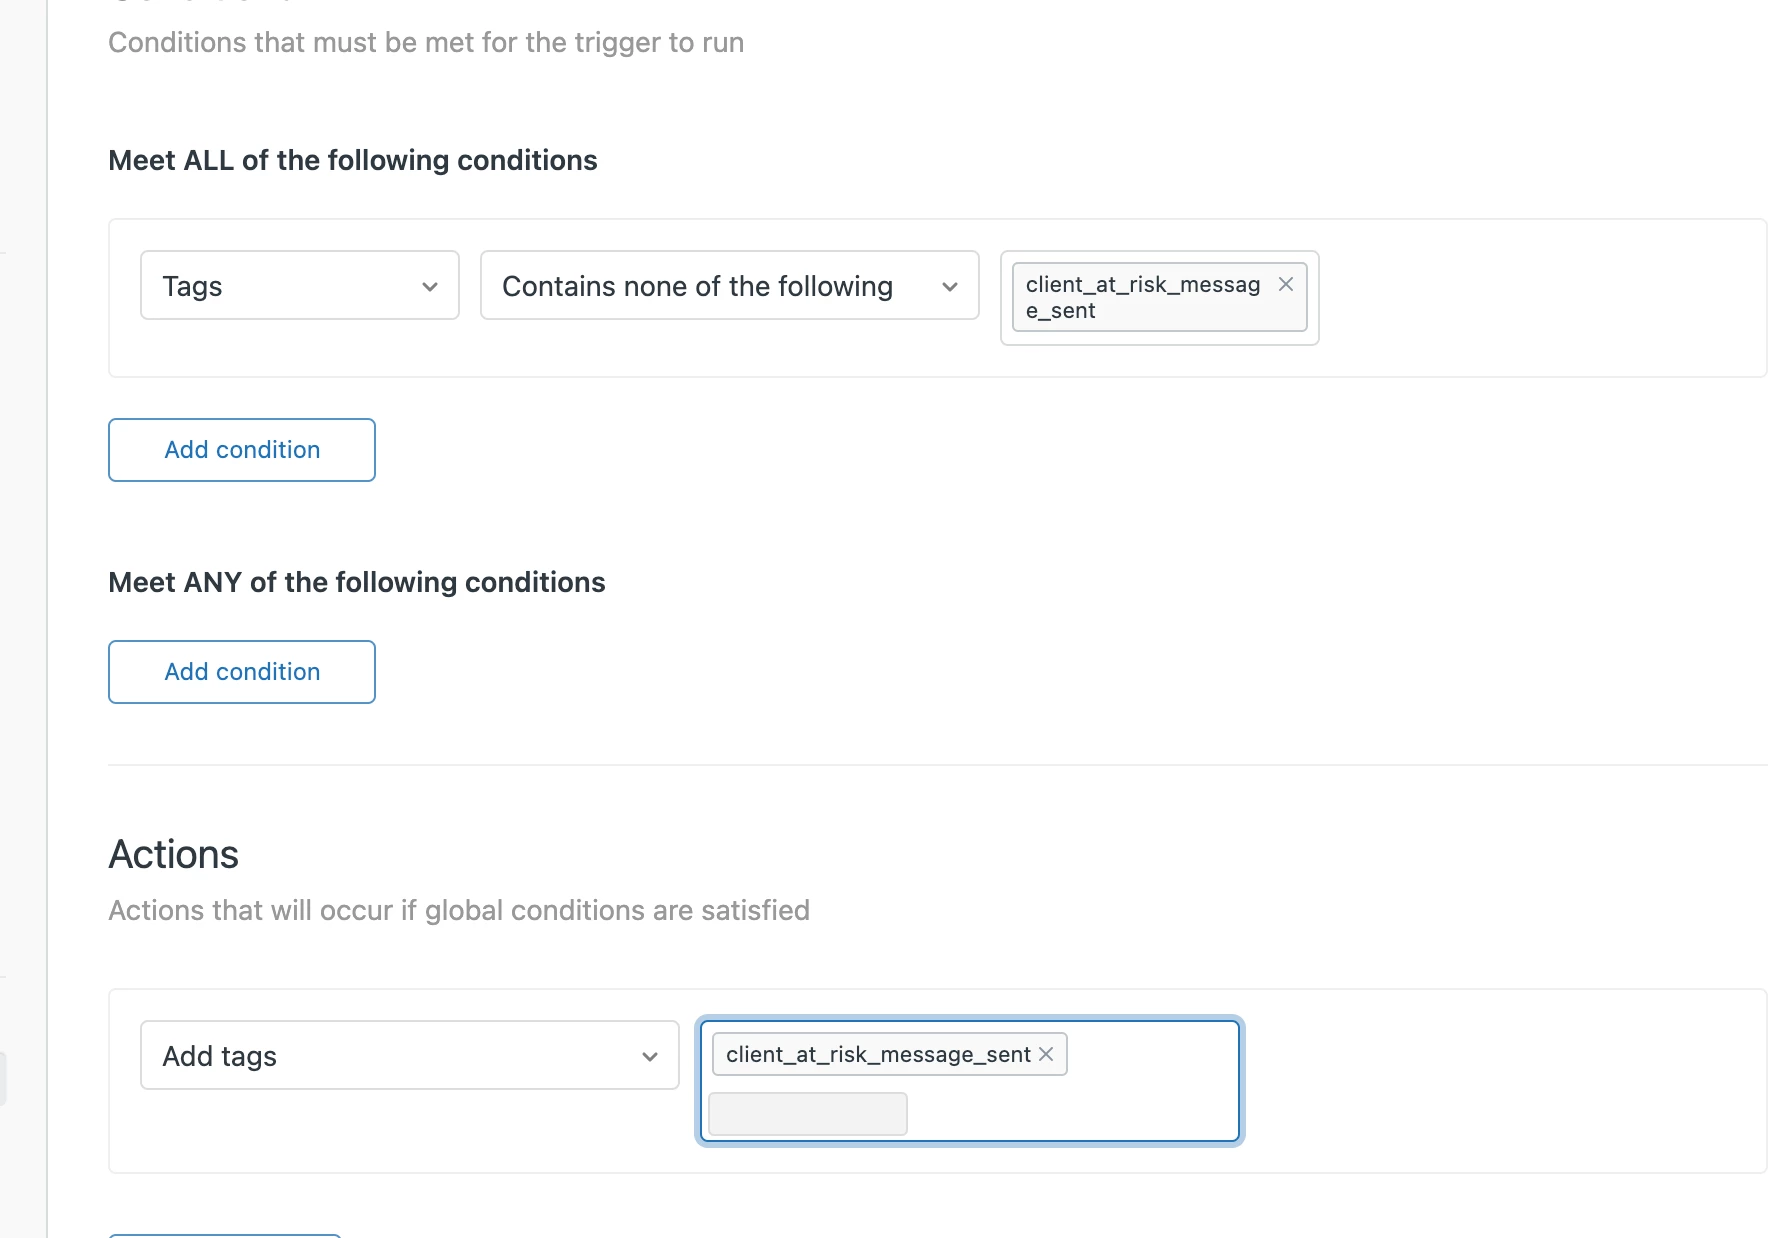Click the 'Conditions that must be met' description text

(425, 43)
